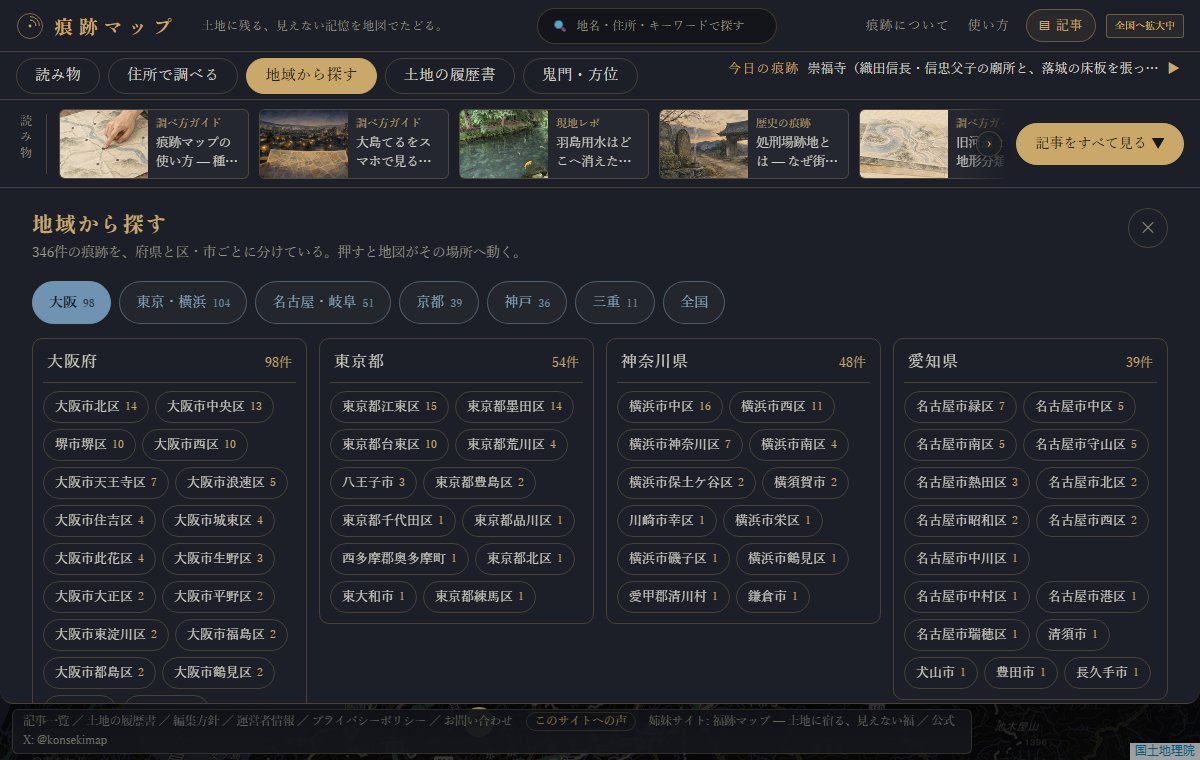Screen dimensions: 1200x760
Task: Click the 名古屋市熱田区 3 chip
Action: pos(967,483)
